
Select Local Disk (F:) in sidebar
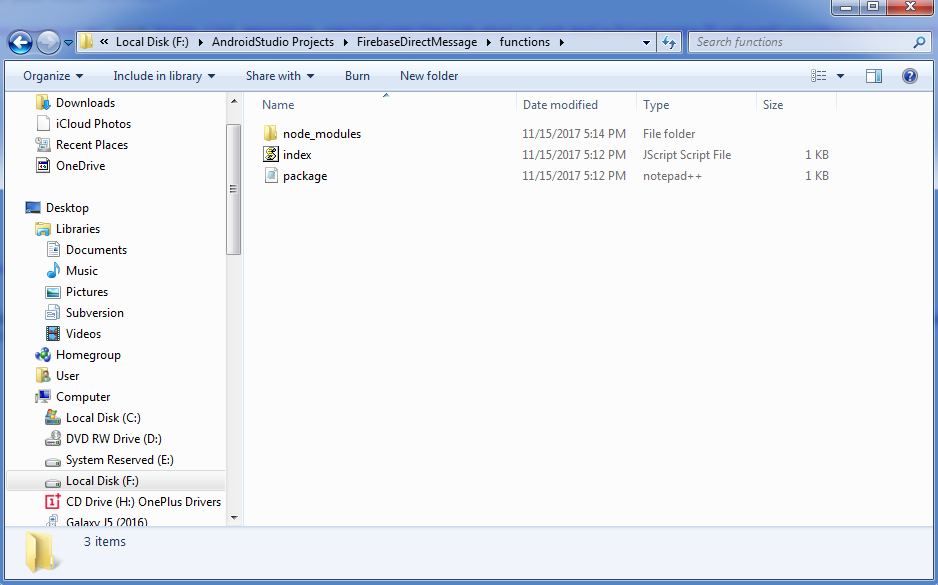[102, 481]
